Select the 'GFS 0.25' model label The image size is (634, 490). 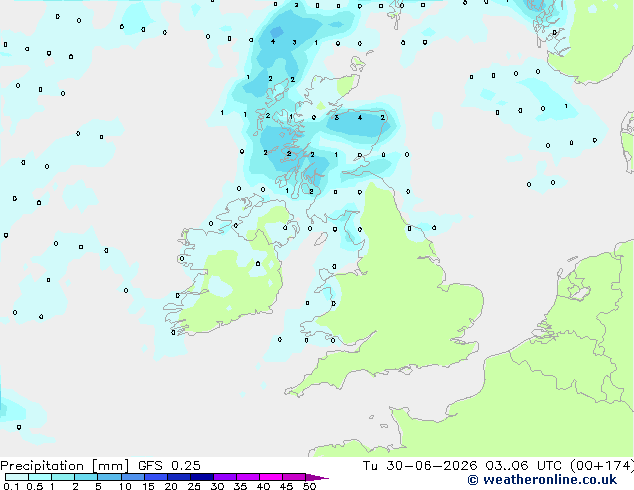(x=169, y=466)
